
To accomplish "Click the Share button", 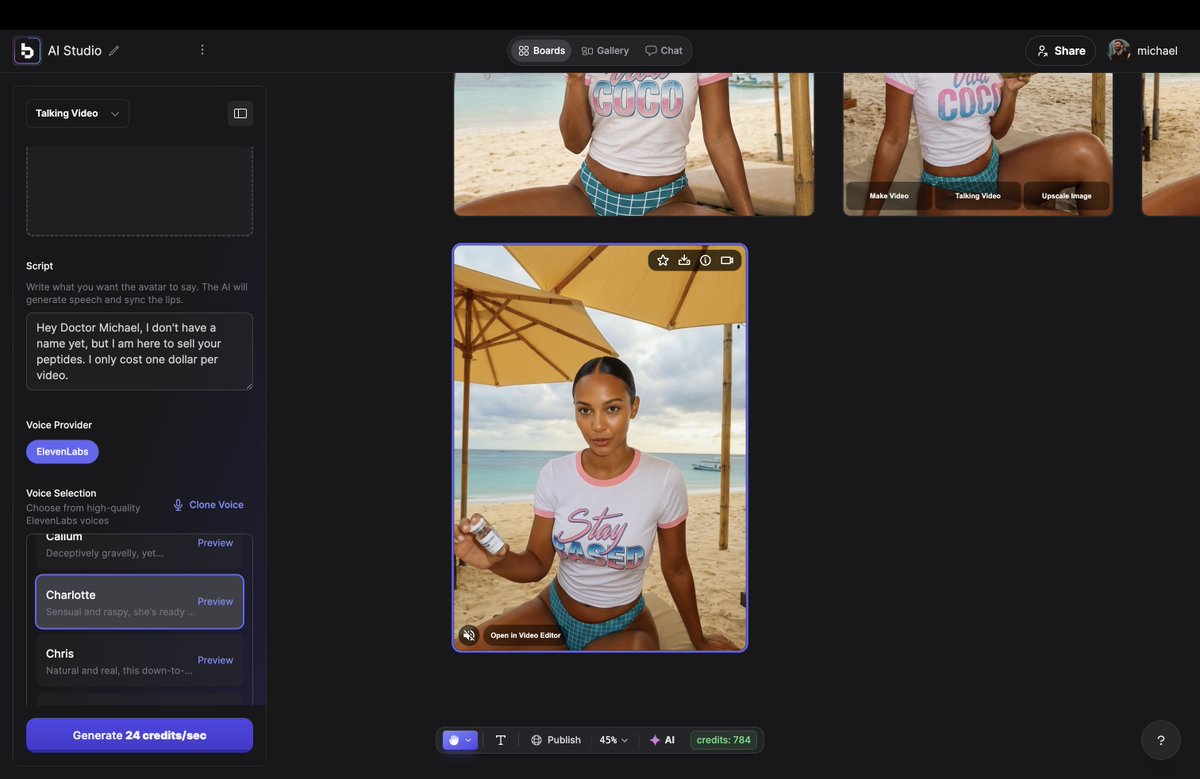I will [1060, 51].
